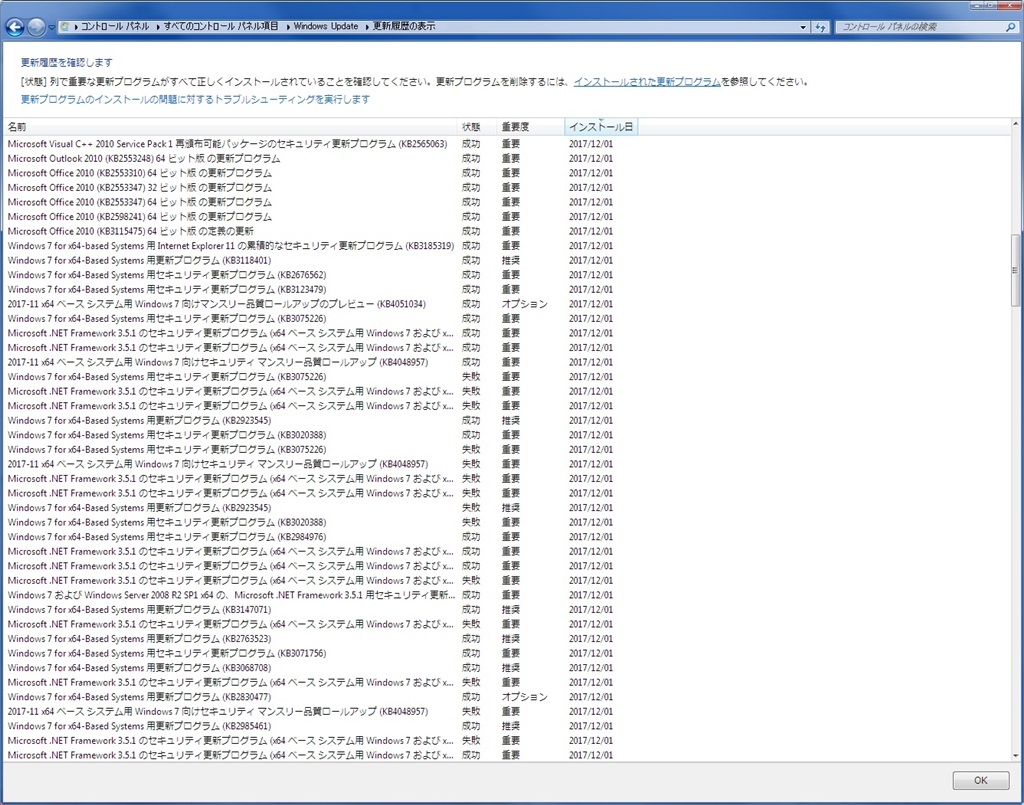This screenshot has width=1024, height=805.
Task: Click the scrollbar down arrow
Action: [x=1016, y=756]
